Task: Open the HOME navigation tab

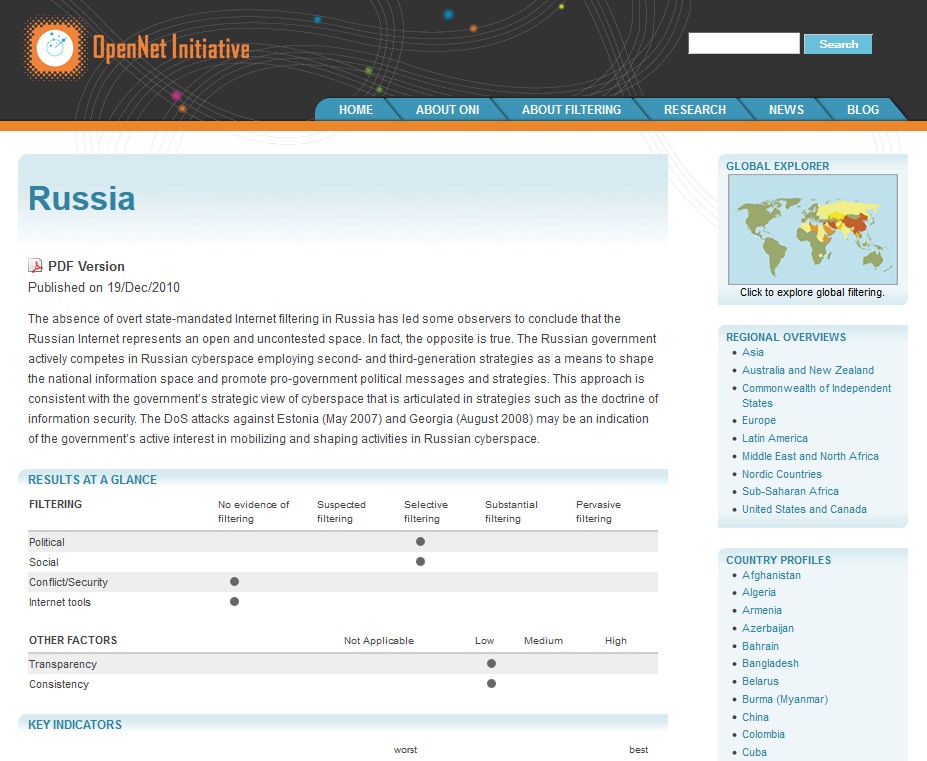Action: [355, 110]
